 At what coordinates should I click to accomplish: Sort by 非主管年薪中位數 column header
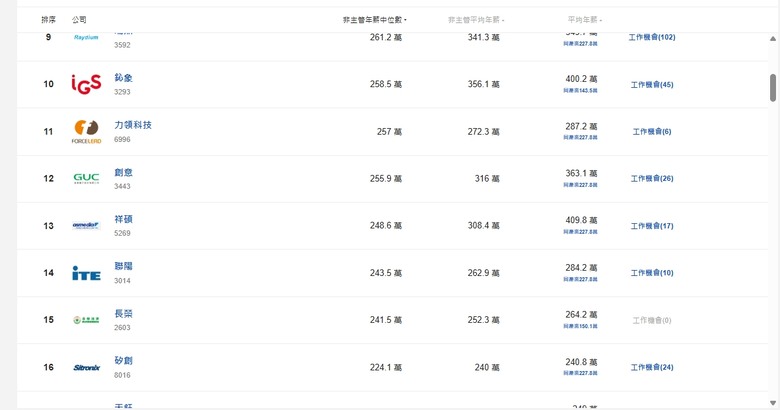coord(375,20)
